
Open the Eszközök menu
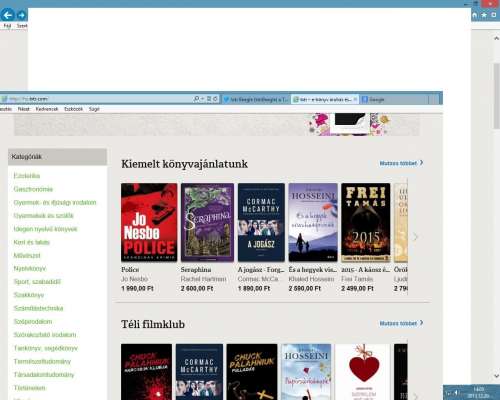pos(73,109)
